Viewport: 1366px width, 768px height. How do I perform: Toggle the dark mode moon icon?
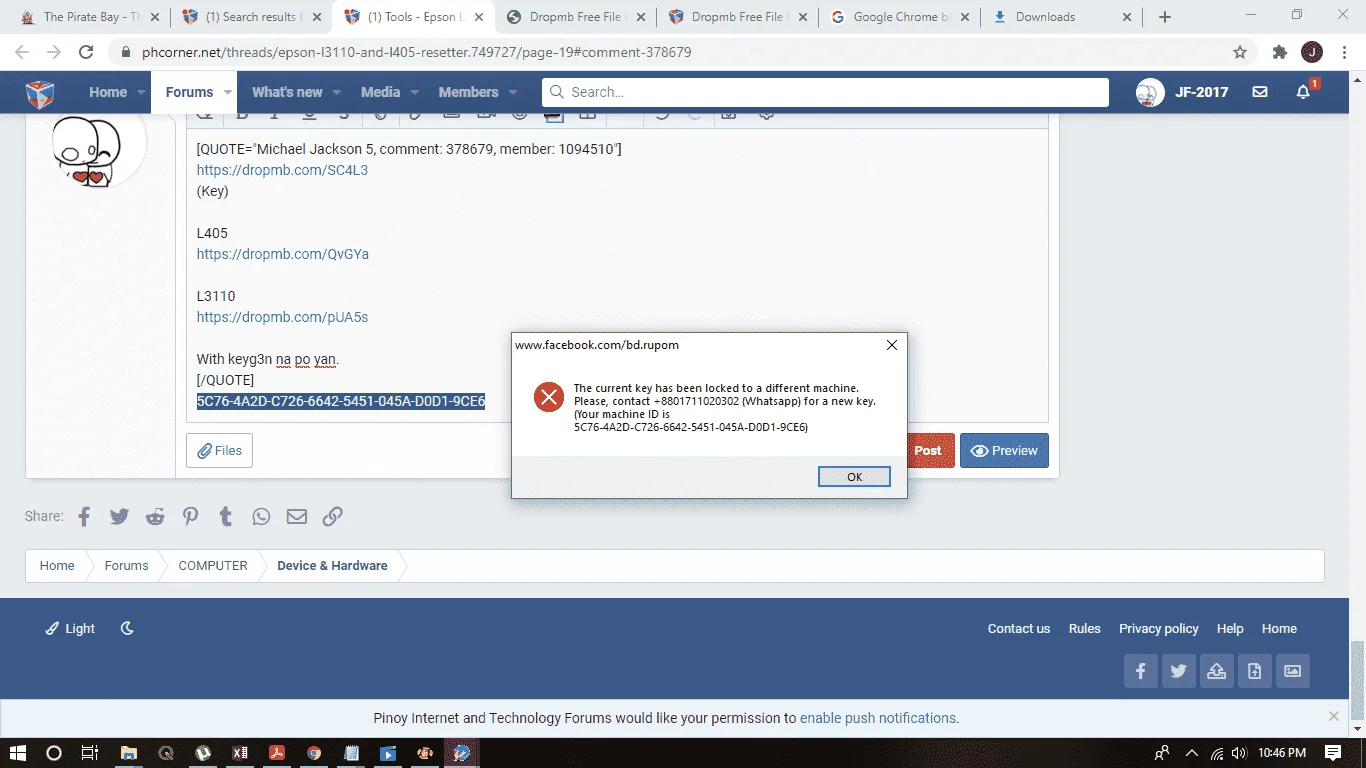click(127, 628)
